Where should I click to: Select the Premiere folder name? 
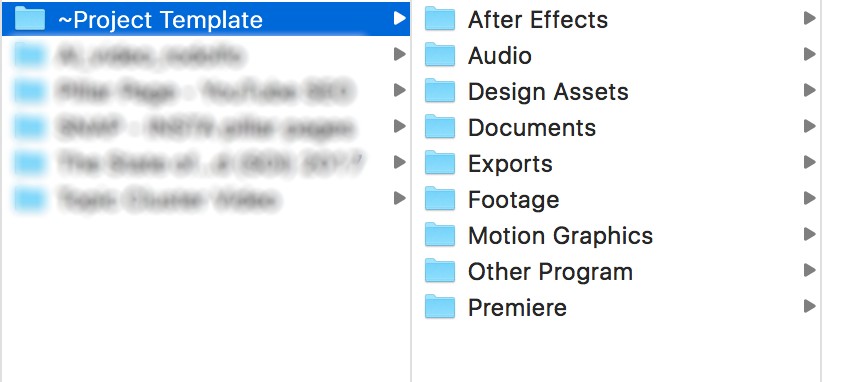click(x=517, y=308)
